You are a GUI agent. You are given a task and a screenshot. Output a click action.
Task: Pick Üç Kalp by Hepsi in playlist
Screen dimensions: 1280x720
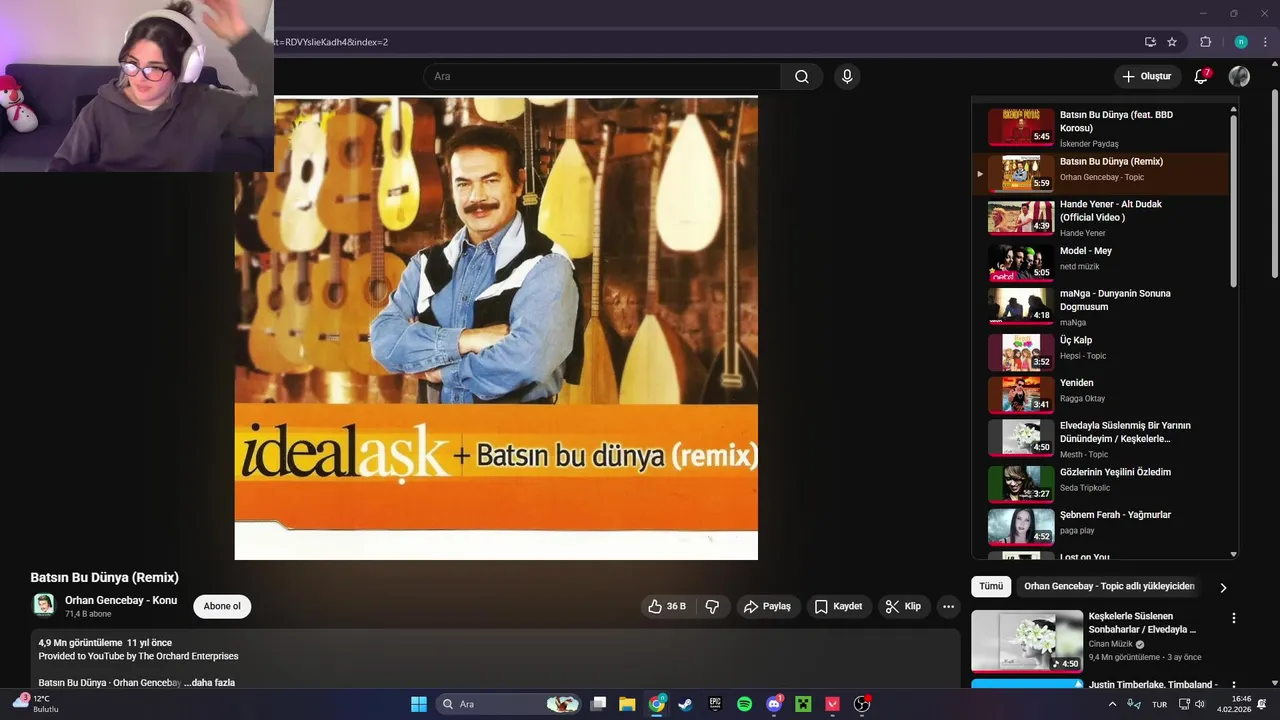[1100, 351]
